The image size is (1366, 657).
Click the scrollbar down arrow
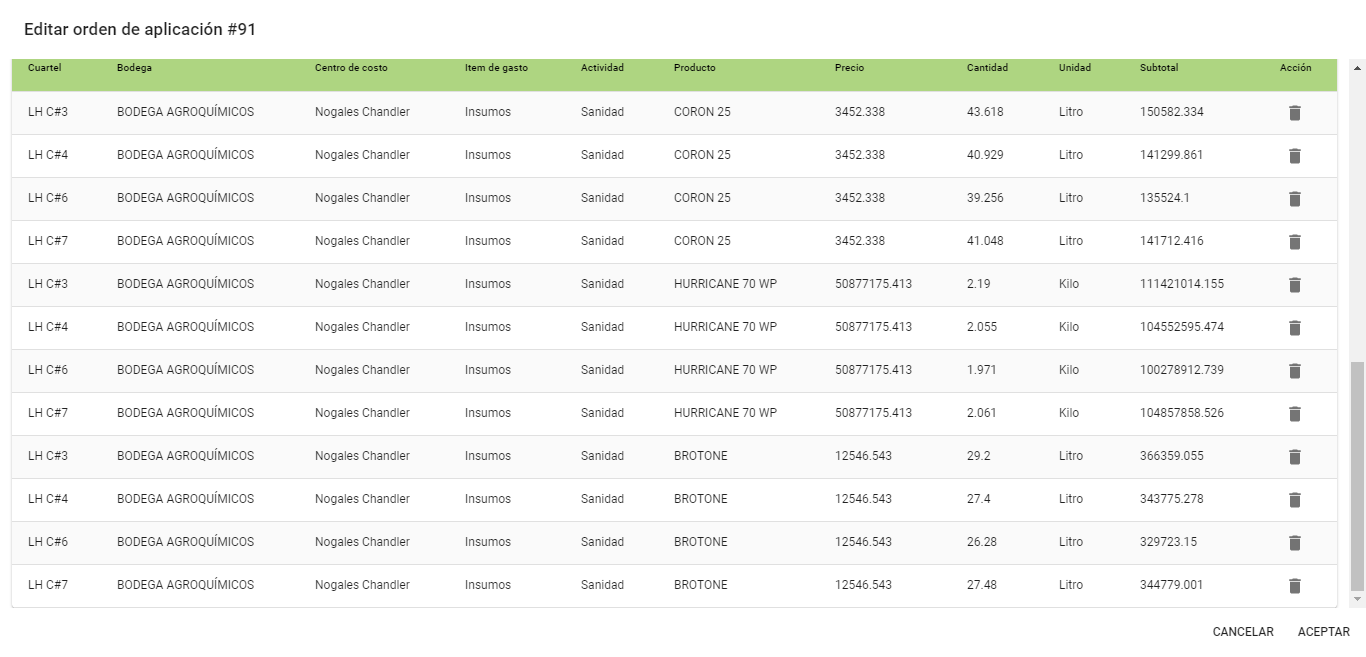pyautogui.click(x=1357, y=598)
